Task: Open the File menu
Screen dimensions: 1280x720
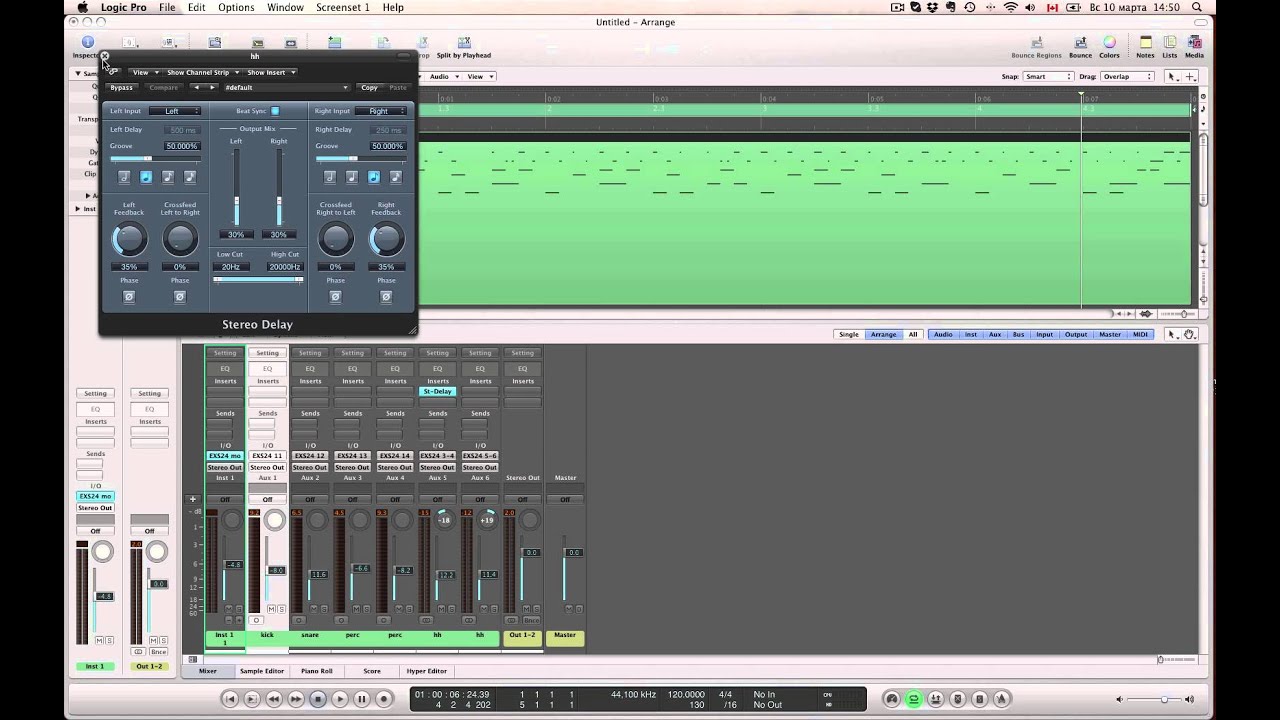Action: coord(167,7)
